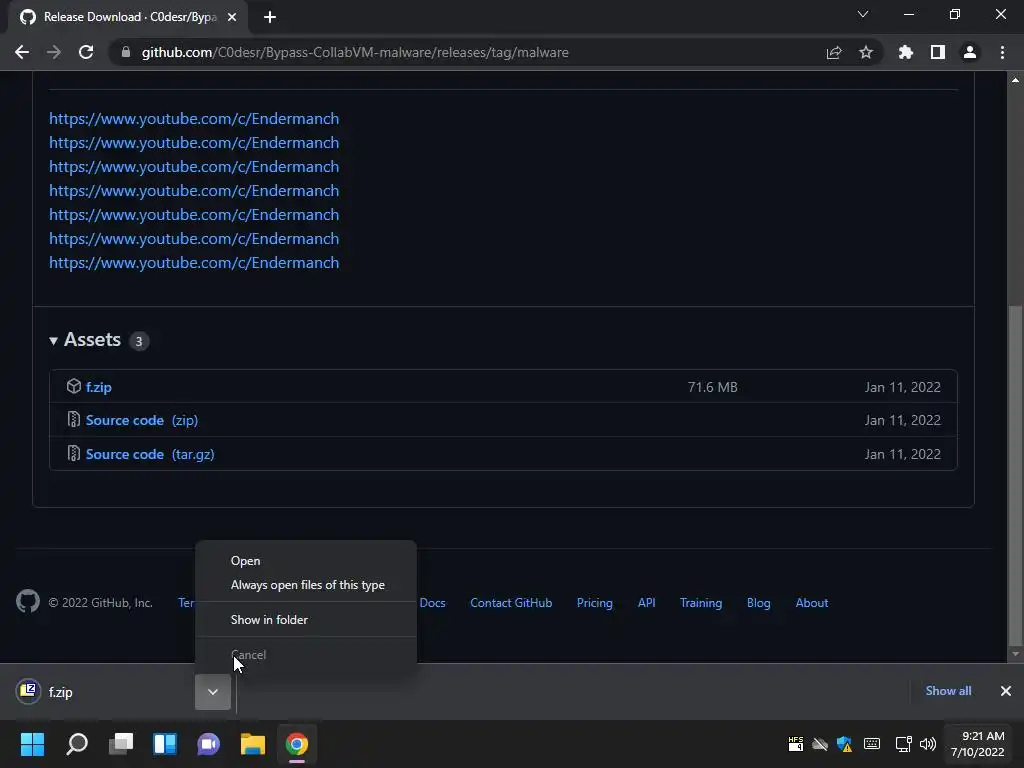The height and width of the screenshot is (768, 1024).
Task: Click the 71.6 MB file size text
Action: 712,387
